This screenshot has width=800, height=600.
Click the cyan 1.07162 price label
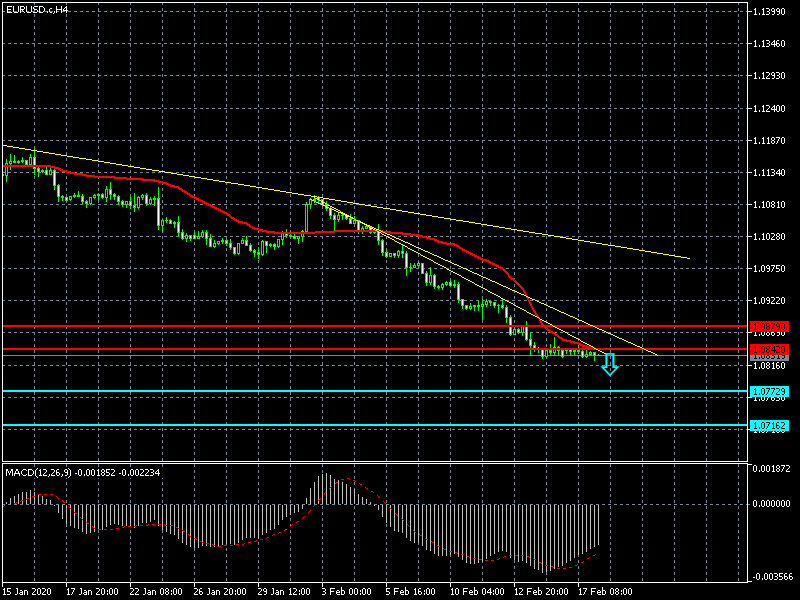coord(768,426)
